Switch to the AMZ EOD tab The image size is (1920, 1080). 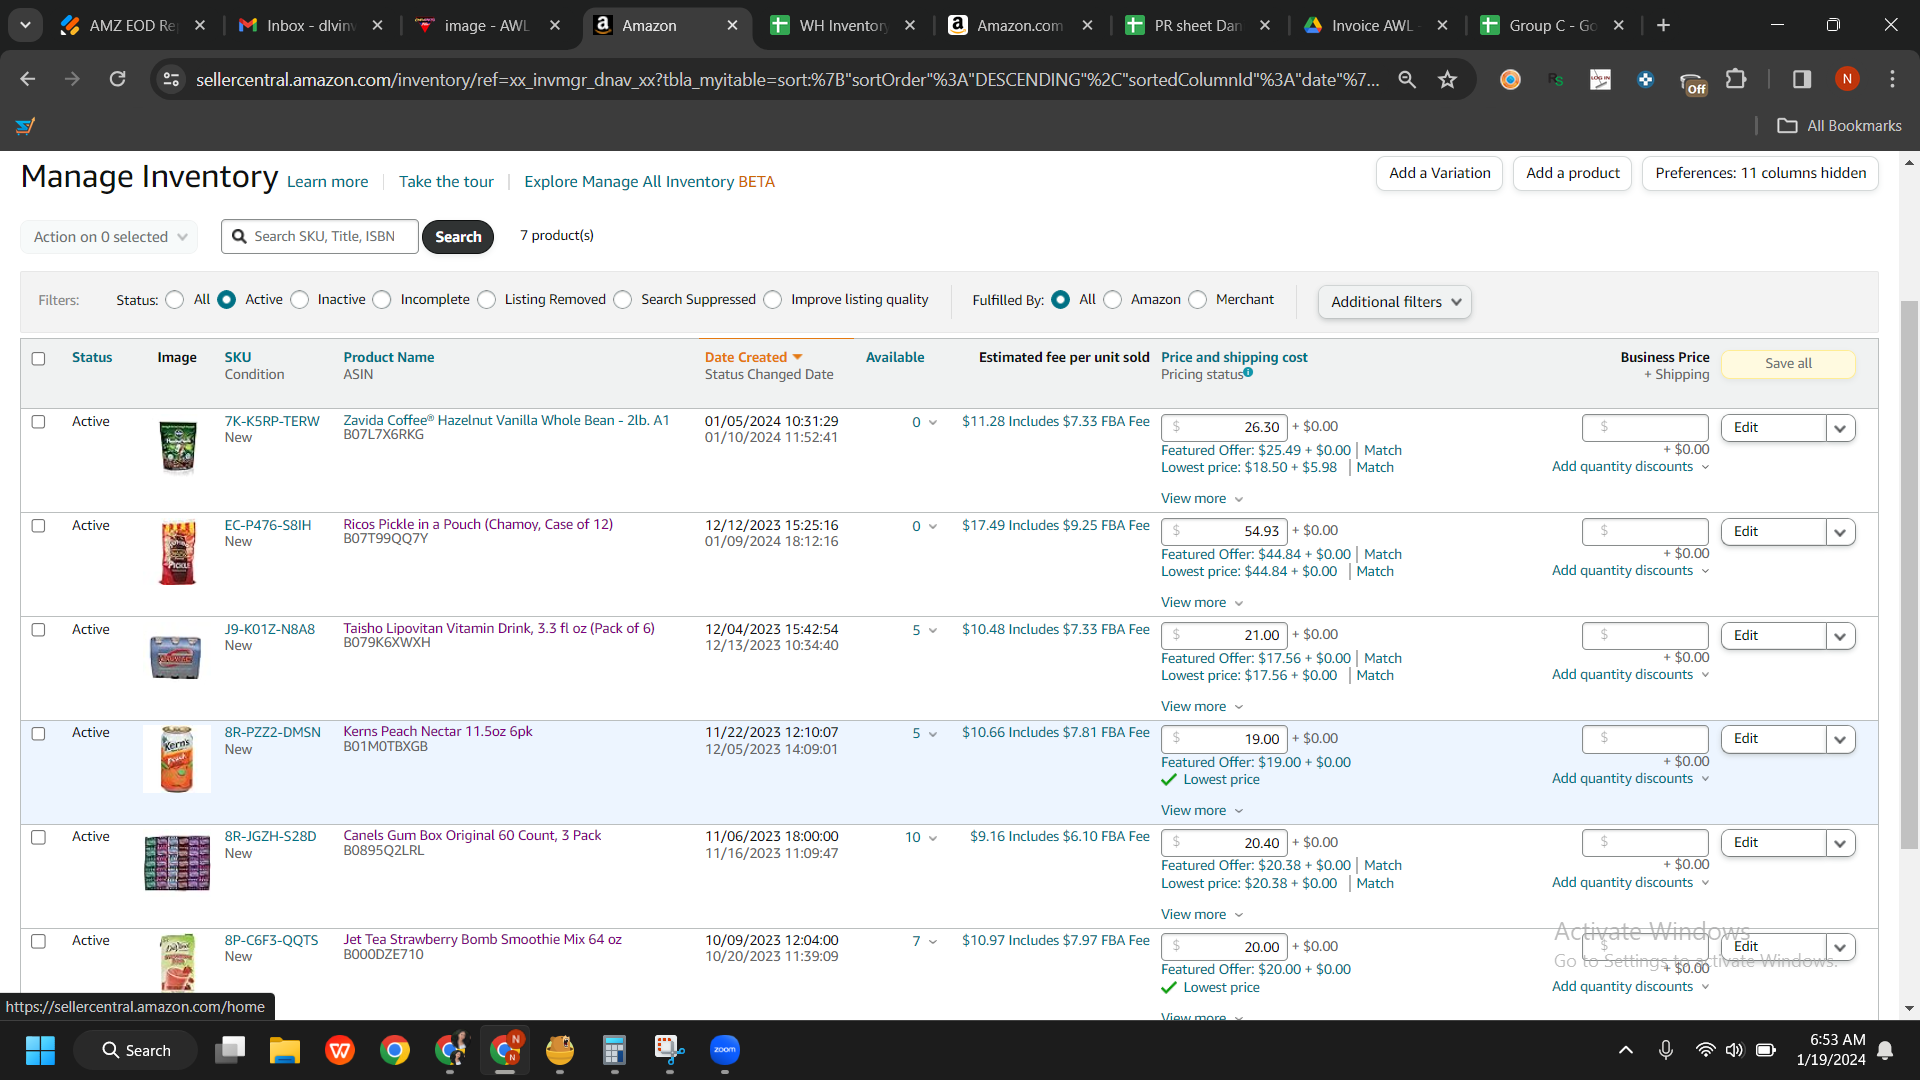(131, 25)
